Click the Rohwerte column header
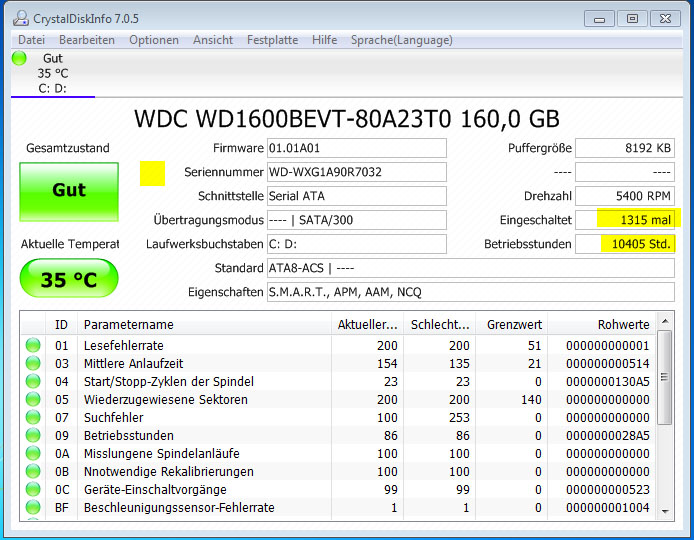The width and height of the screenshot is (694, 540). [601, 324]
